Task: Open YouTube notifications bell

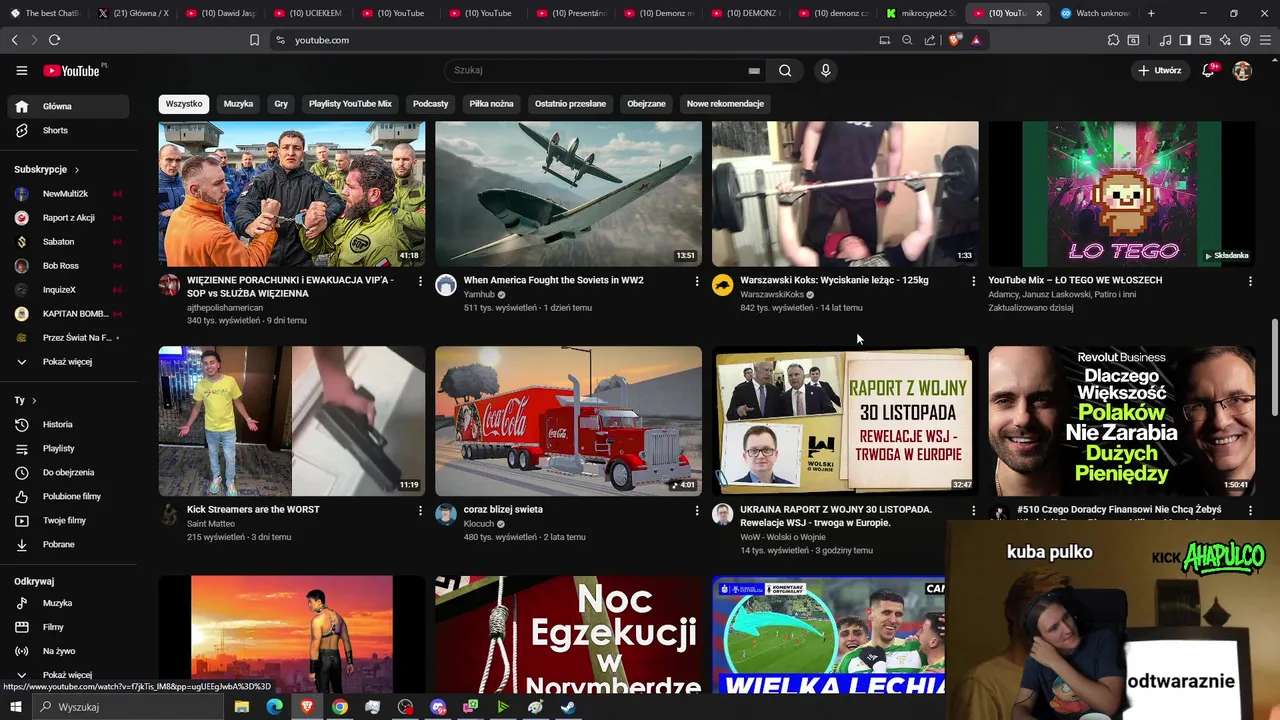Action: tap(1208, 71)
